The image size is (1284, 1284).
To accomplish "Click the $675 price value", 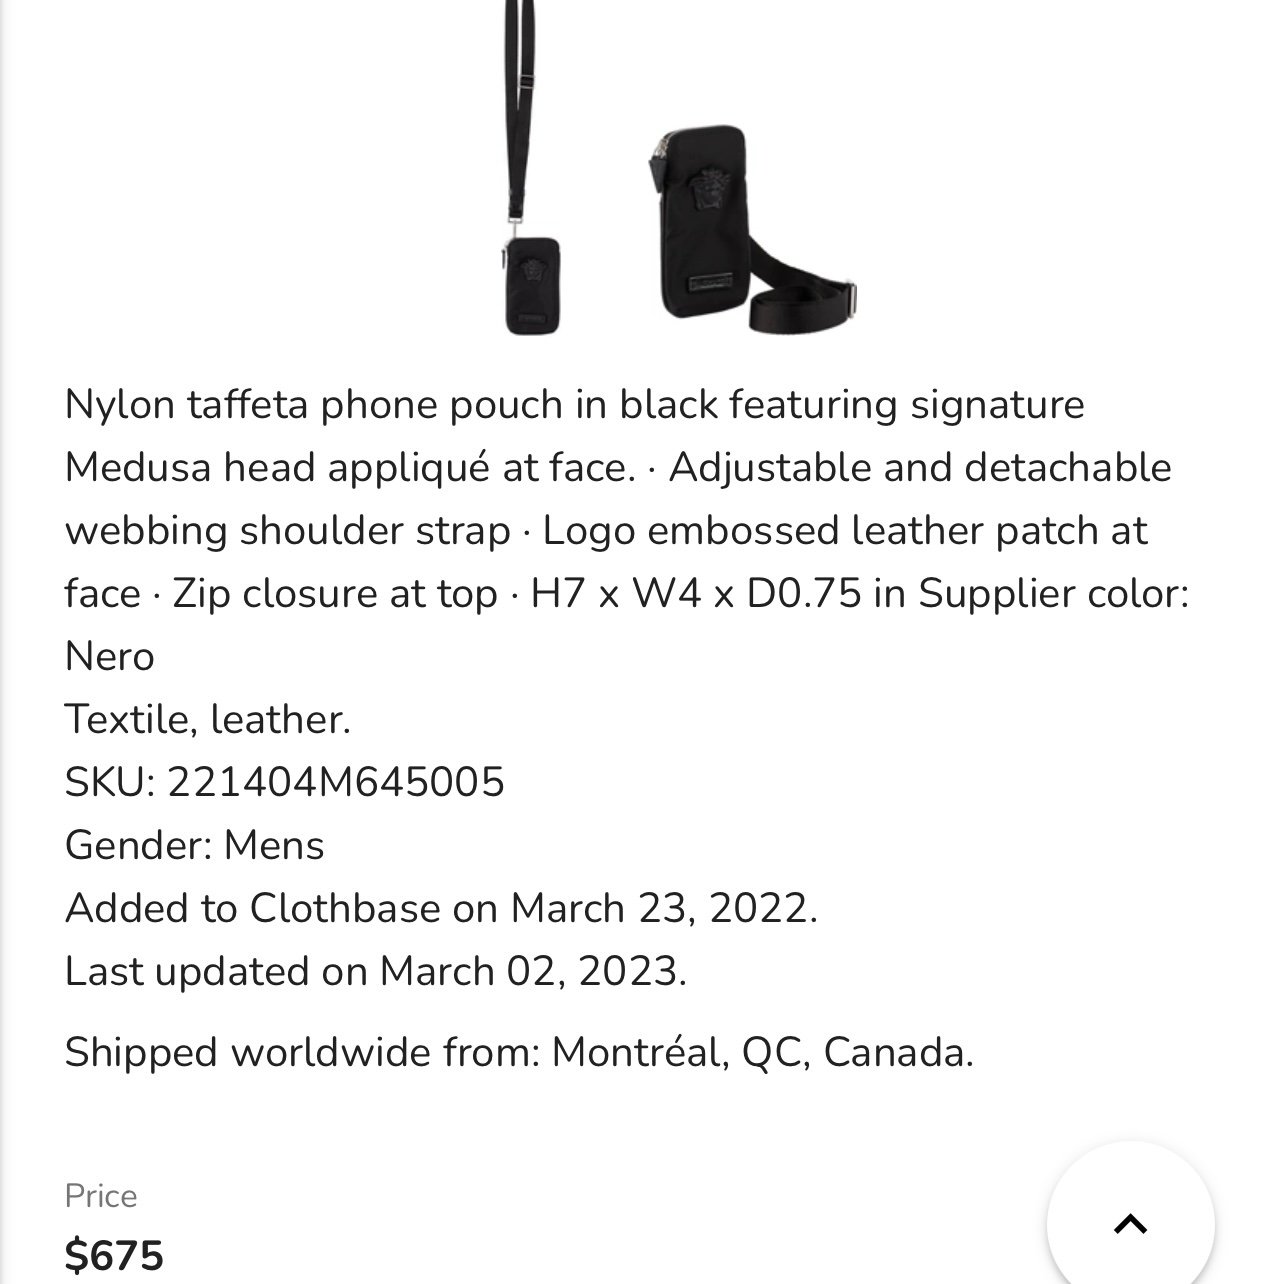I will pos(114,1255).
